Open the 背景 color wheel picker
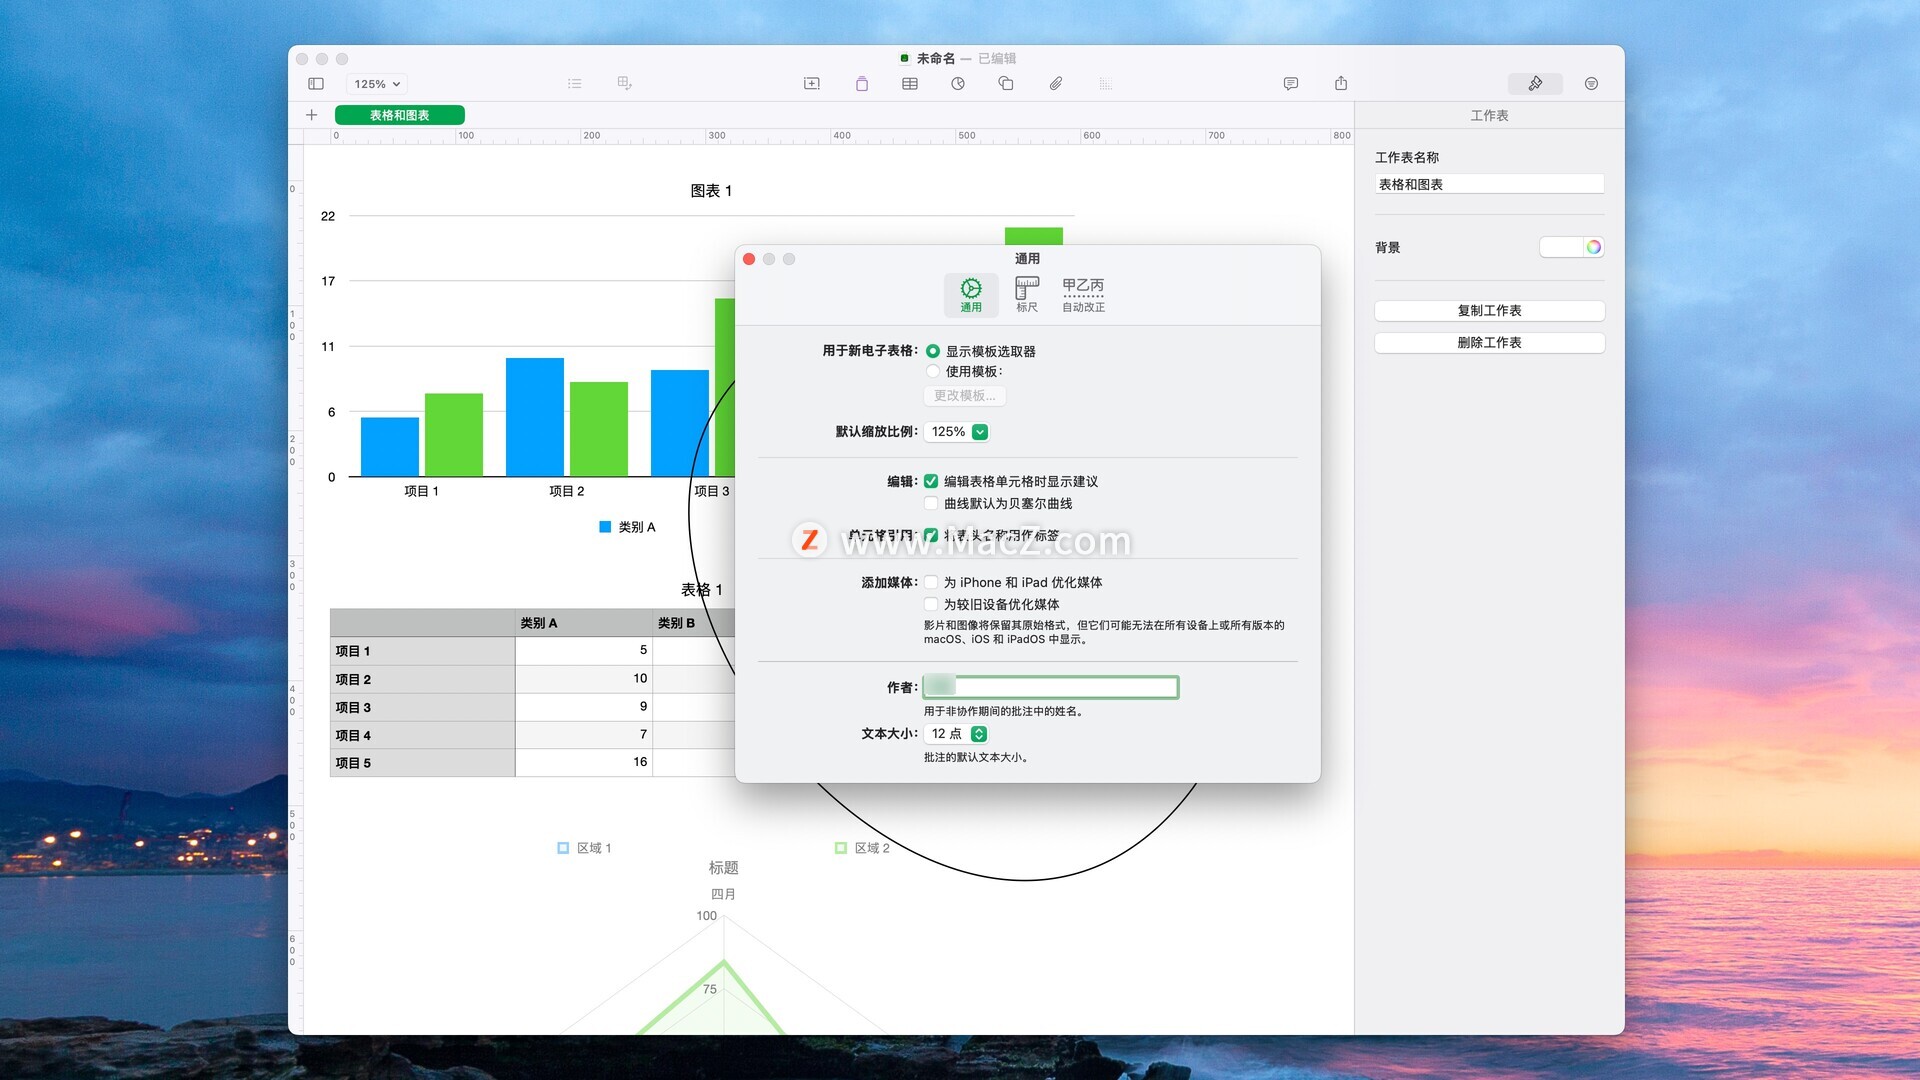 tap(1593, 247)
